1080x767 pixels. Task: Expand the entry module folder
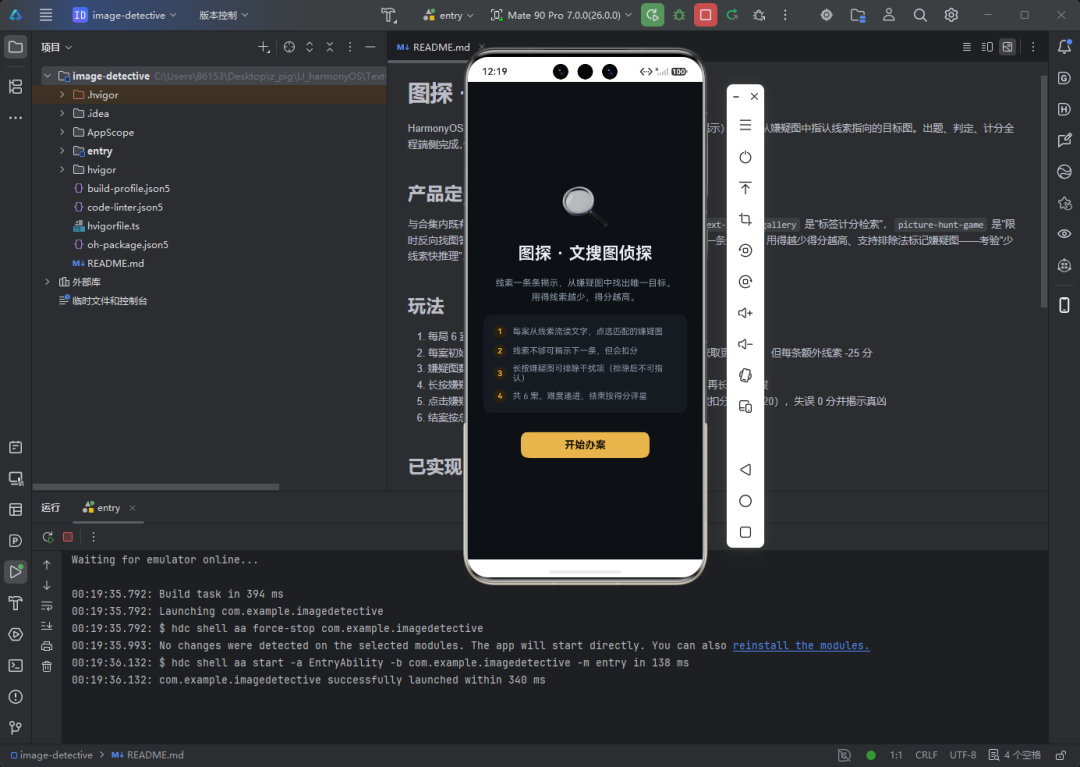pyautogui.click(x=62, y=151)
